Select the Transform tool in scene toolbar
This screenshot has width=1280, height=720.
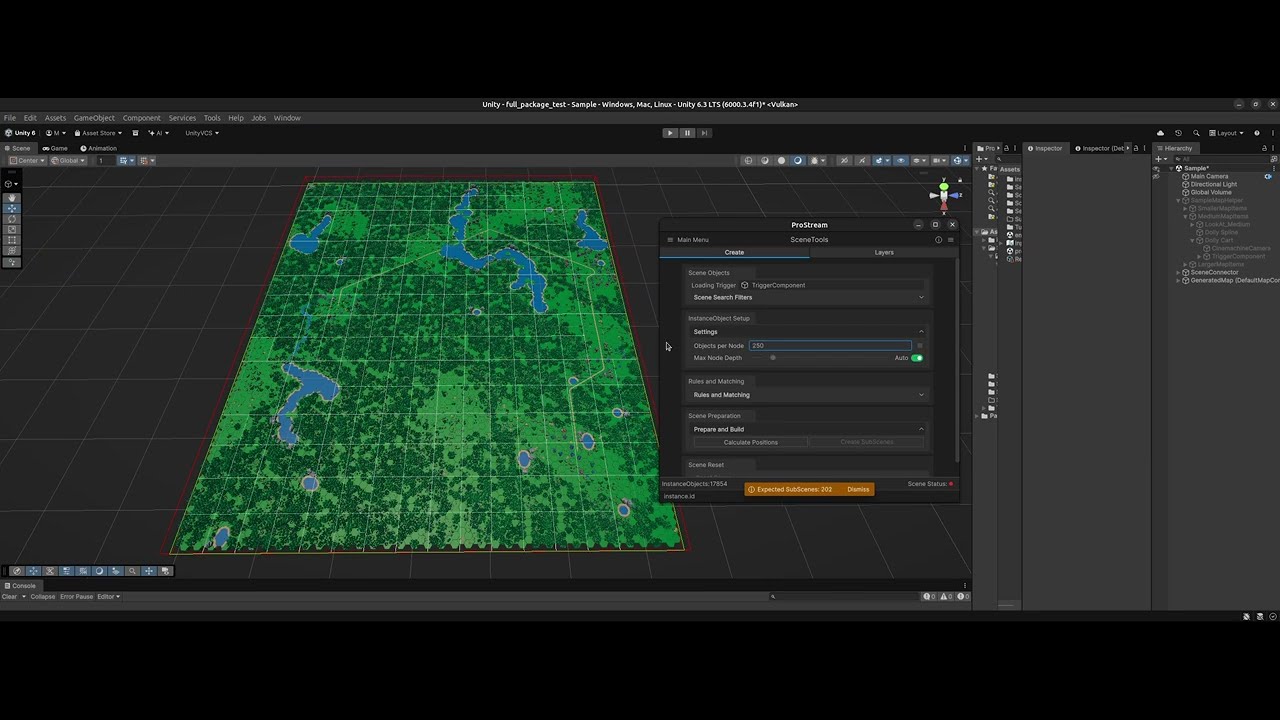coord(12,251)
